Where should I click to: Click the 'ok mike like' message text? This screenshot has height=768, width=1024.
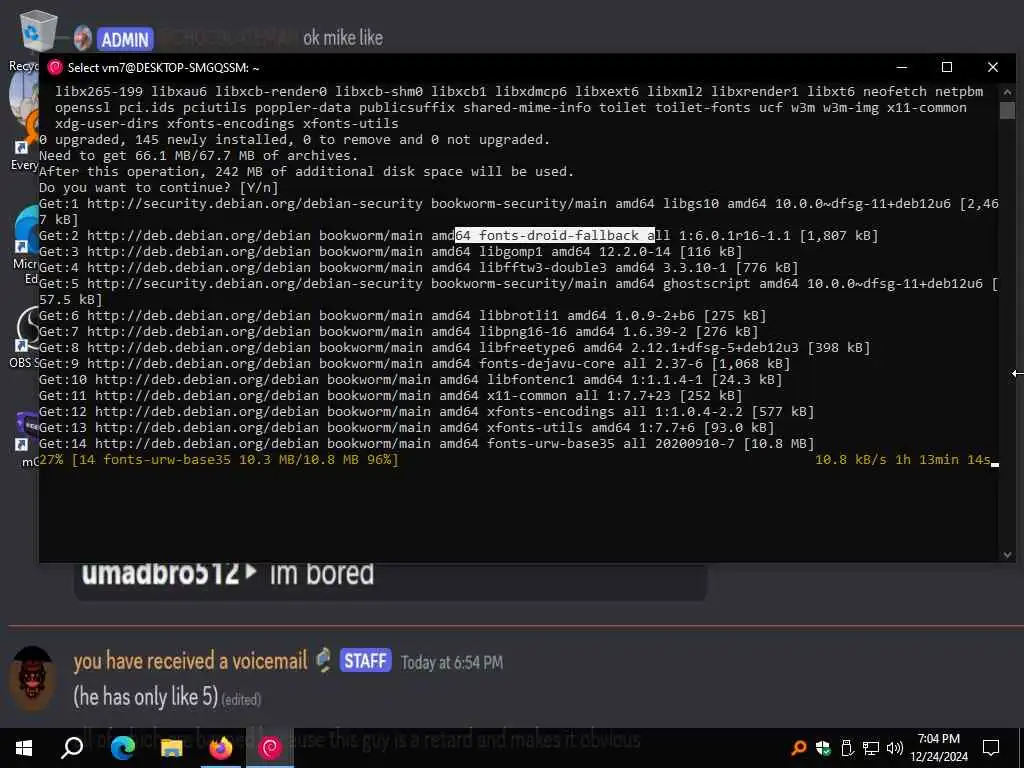click(343, 38)
